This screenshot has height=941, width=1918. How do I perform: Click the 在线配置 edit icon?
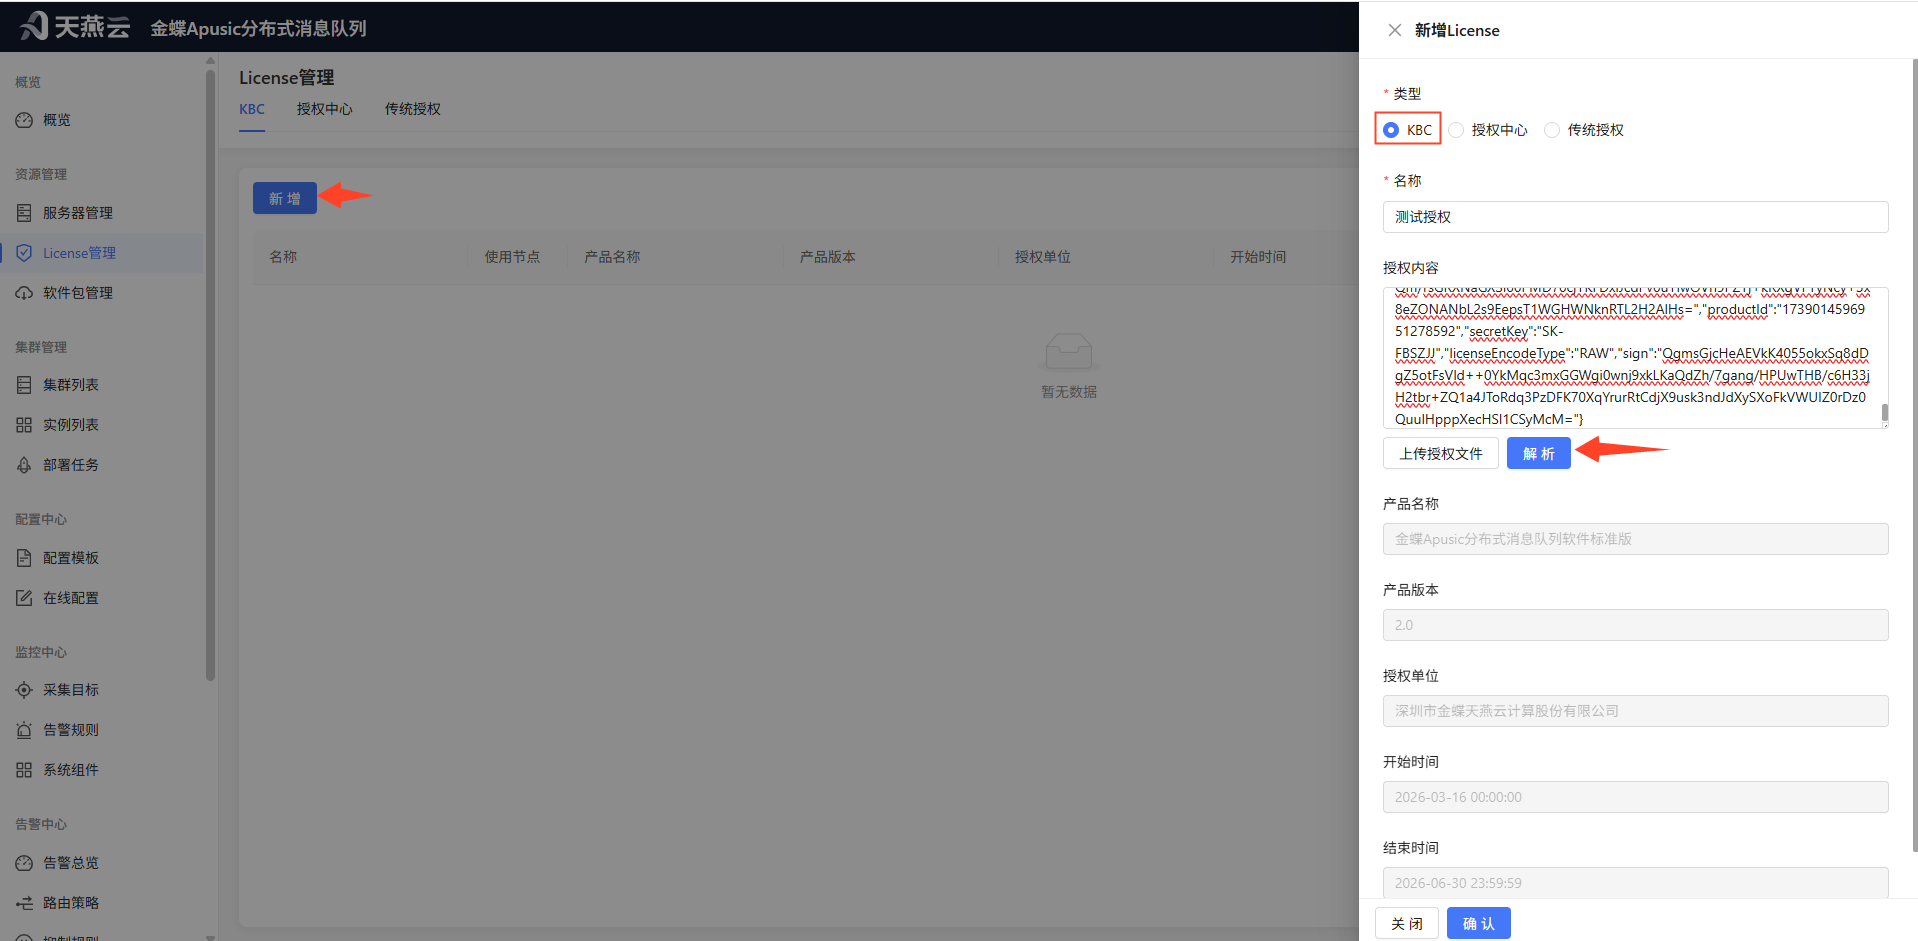pos(24,598)
